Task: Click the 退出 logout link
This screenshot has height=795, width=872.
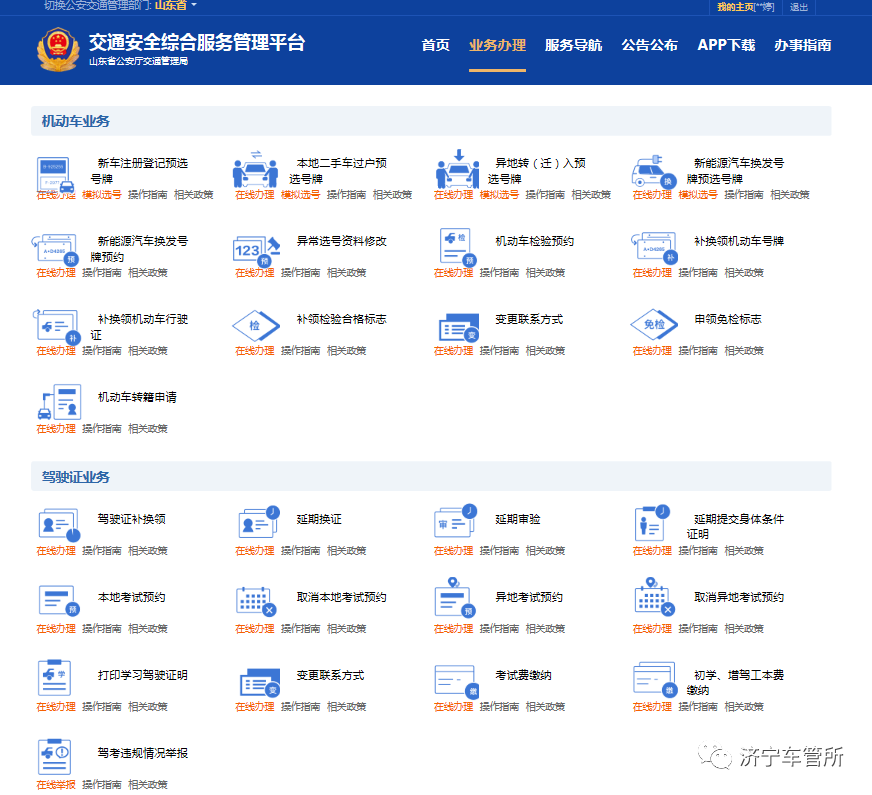Action: (x=799, y=7)
